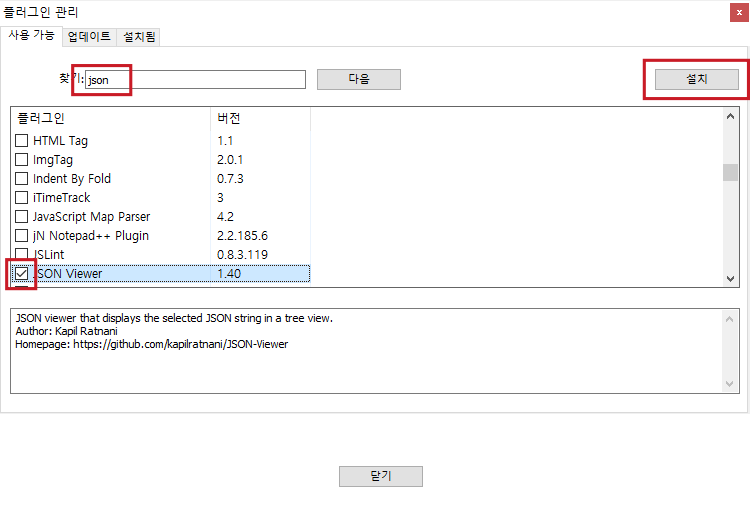The image size is (750, 514).
Task: Check the iTimeTrack plugin box
Action: (22, 197)
